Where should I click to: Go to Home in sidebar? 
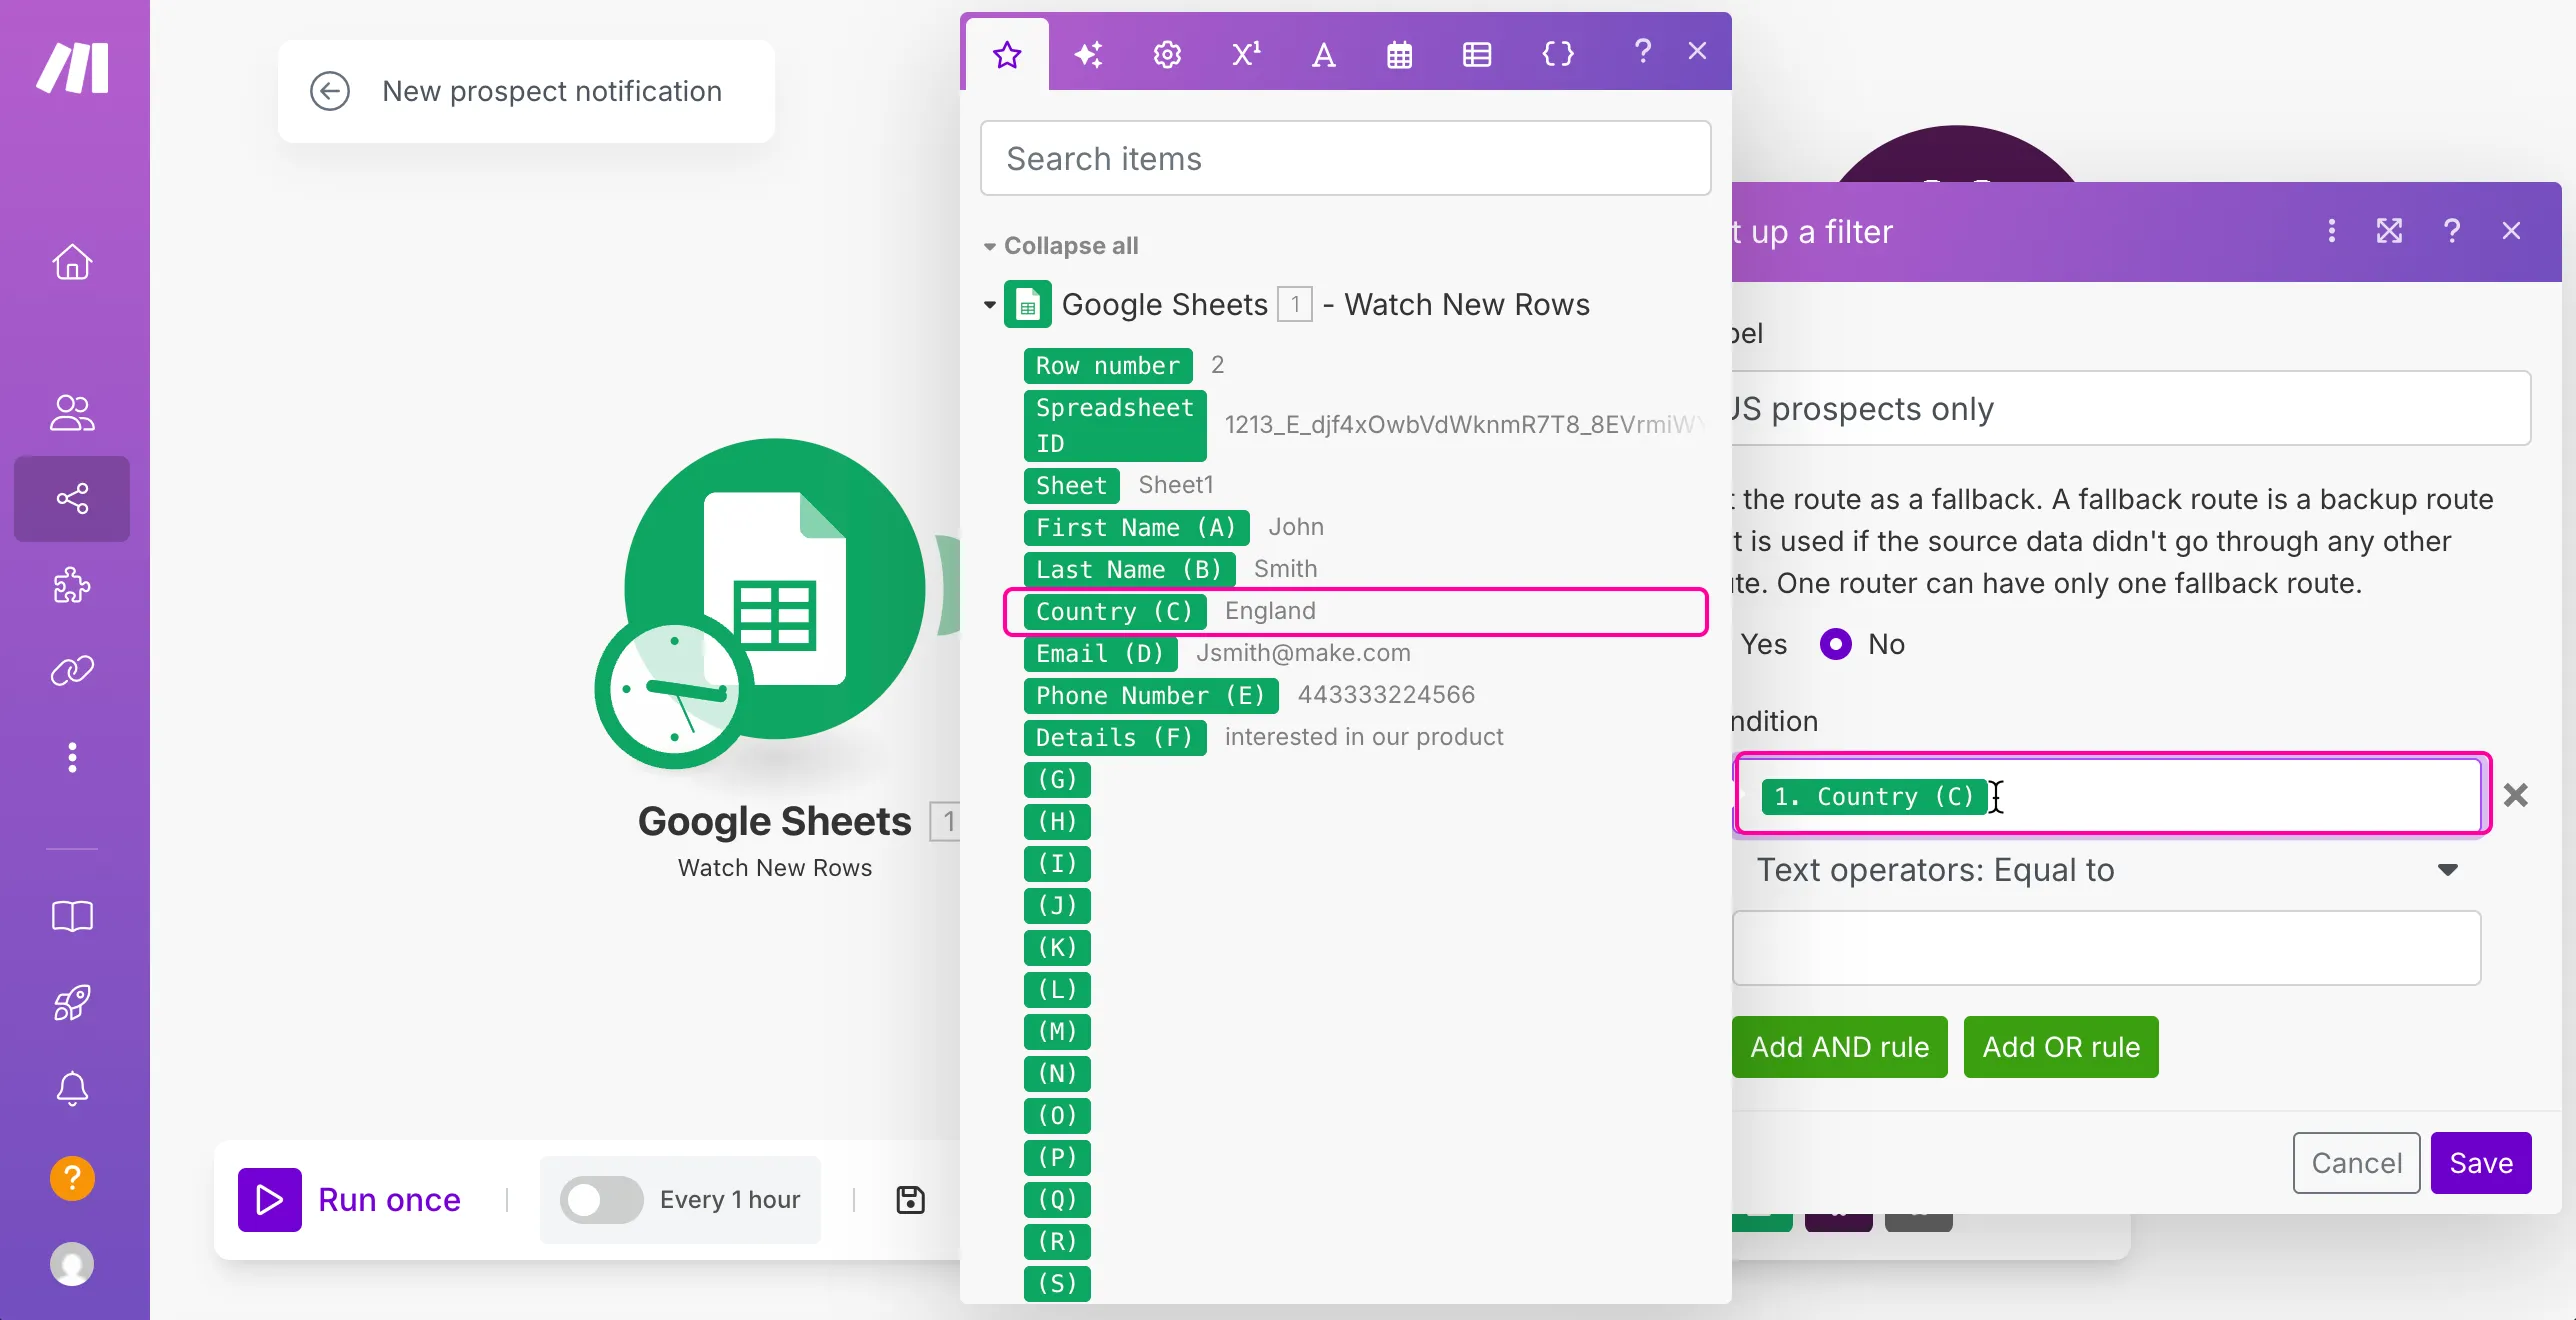point(72,262)
